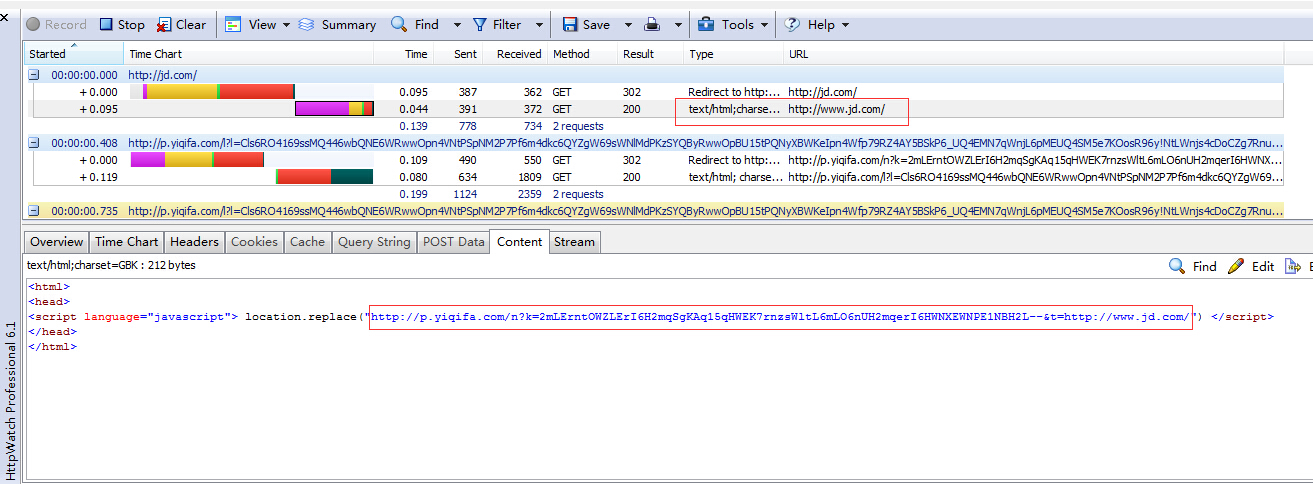
Task: Click the <script language="javascript"> tag text
Action: click(x=133, y=317)
